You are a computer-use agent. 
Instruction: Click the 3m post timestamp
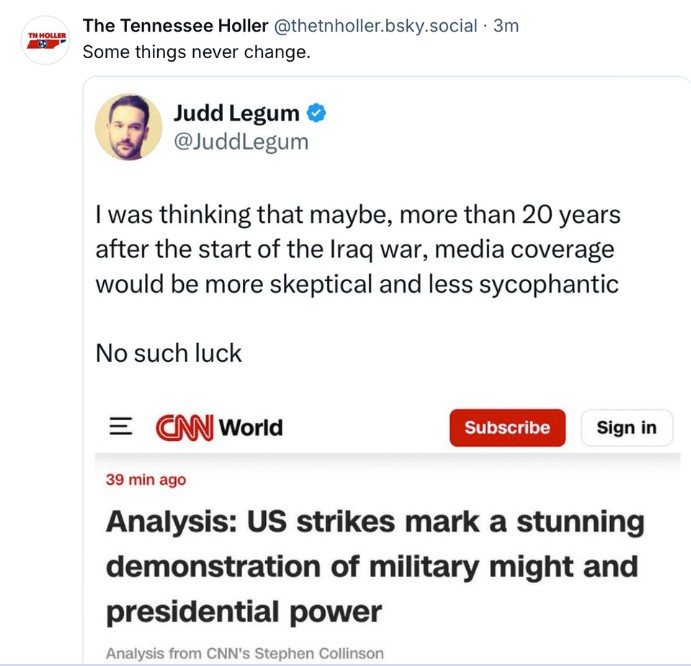(506, 26)
